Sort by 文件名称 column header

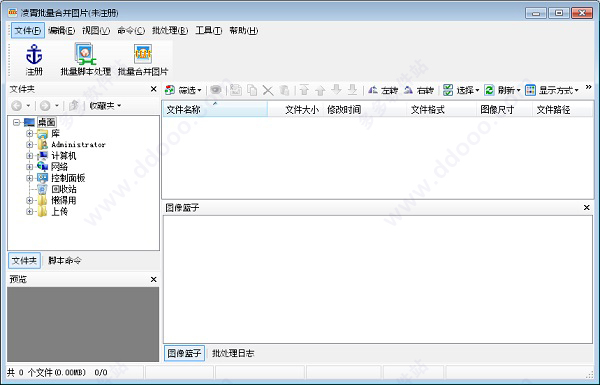215,110
